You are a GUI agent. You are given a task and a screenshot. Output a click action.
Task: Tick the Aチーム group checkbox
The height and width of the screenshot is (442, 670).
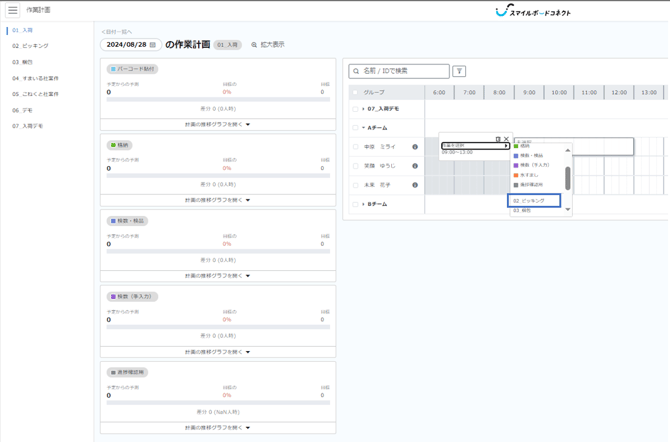[355, 128]
